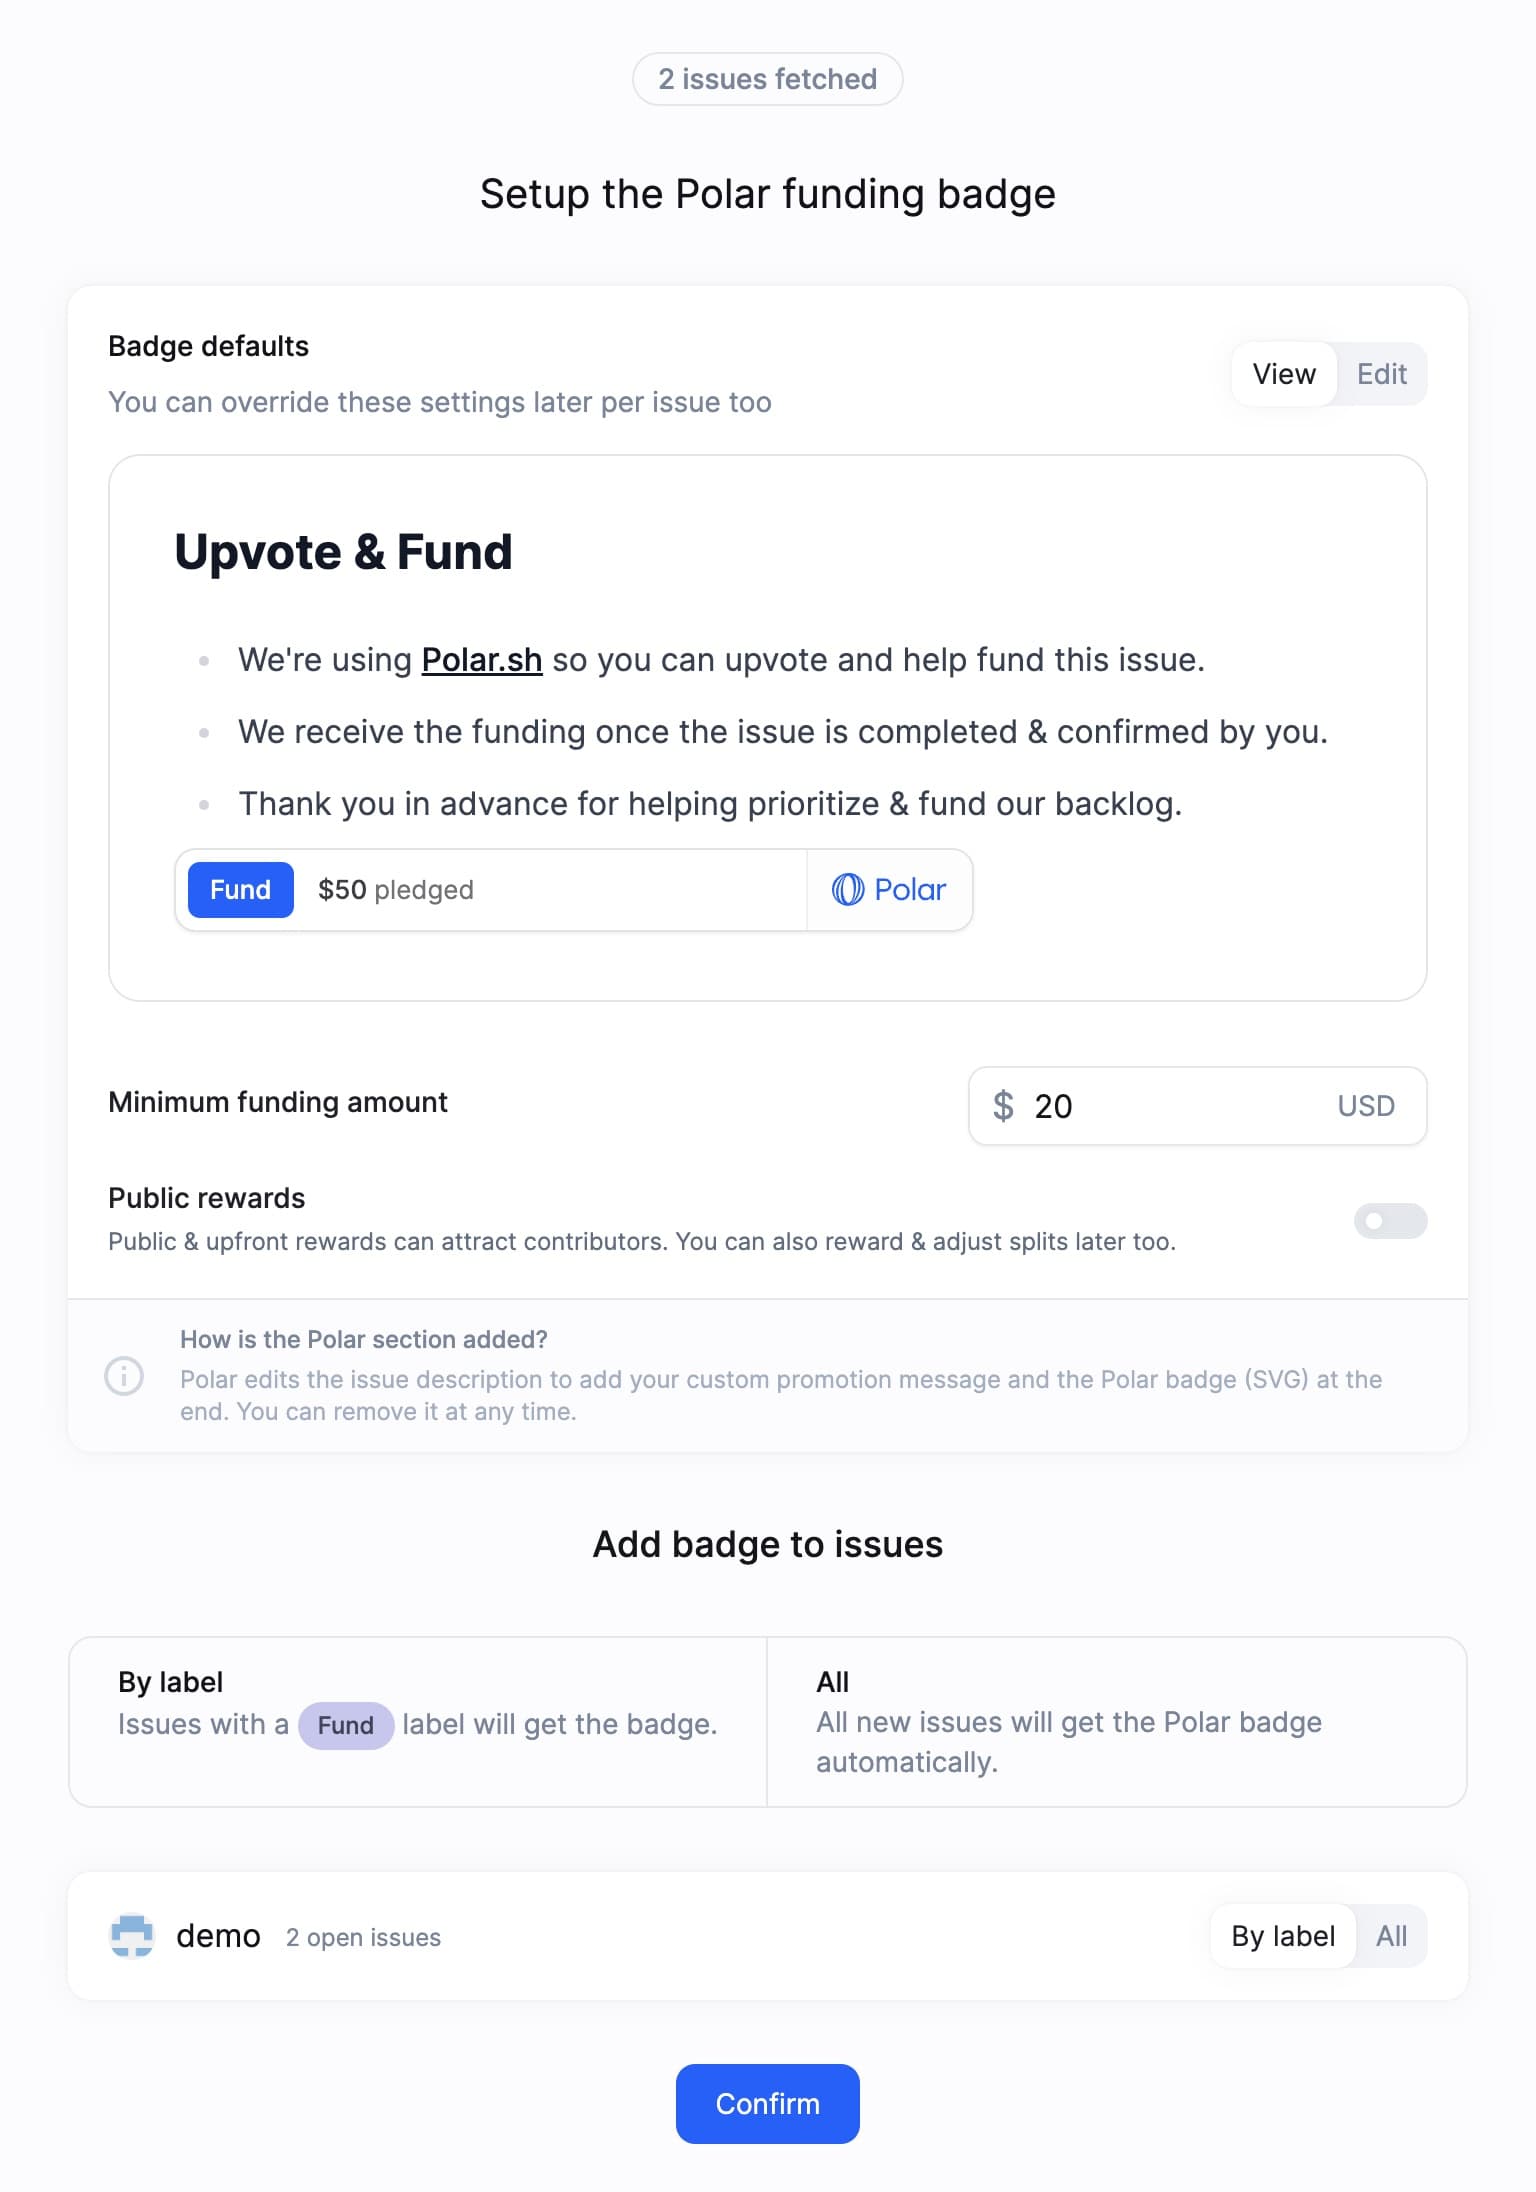Image resolution: width=1536 pixels, height=2192 pixels.
Task: Click the demo repository avatar icon
Action: tap(131, 1936)
